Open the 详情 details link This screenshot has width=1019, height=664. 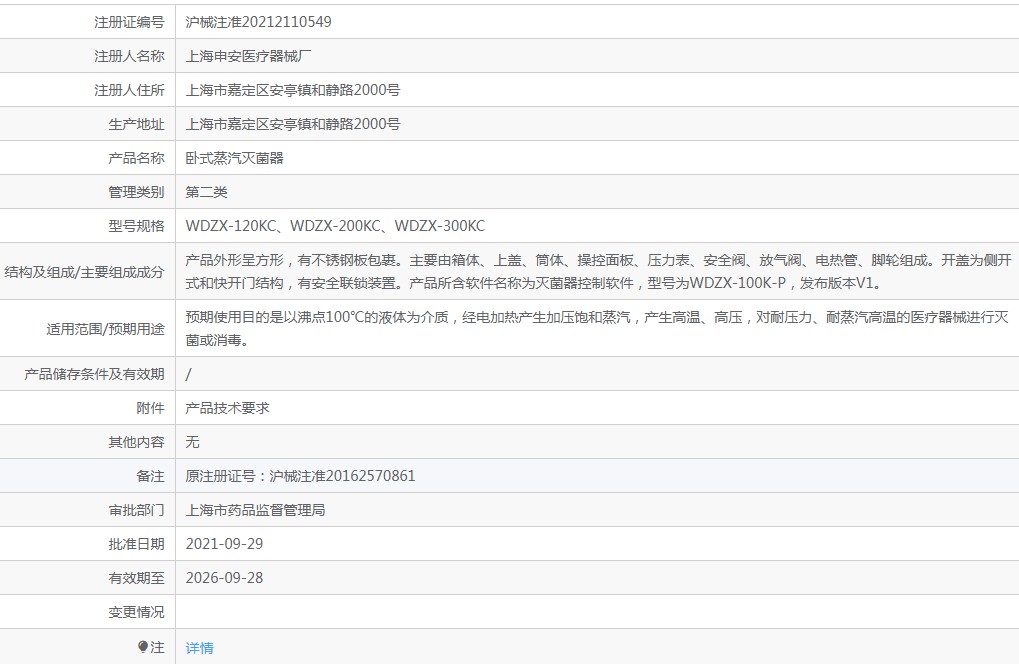199,648
